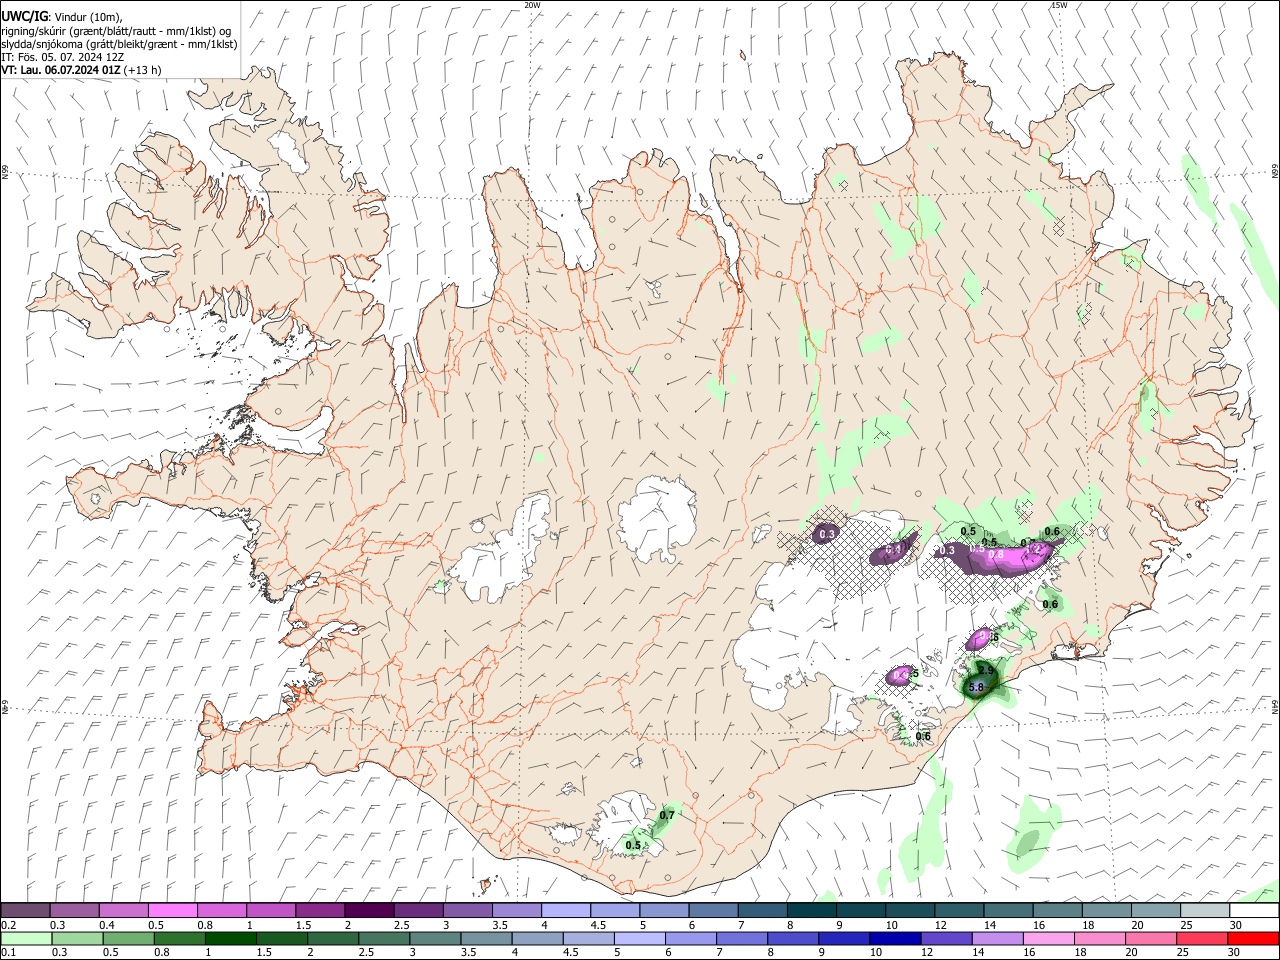Click the 'slydda/snjókoma' legend description line
1280x960 pixels.
pos(119,44)
